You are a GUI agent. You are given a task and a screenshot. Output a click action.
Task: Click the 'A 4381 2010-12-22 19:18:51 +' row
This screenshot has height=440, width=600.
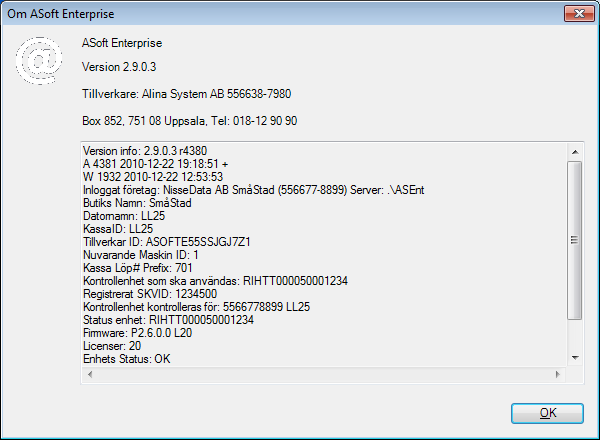pyautogui.click(x=155, y=164)
